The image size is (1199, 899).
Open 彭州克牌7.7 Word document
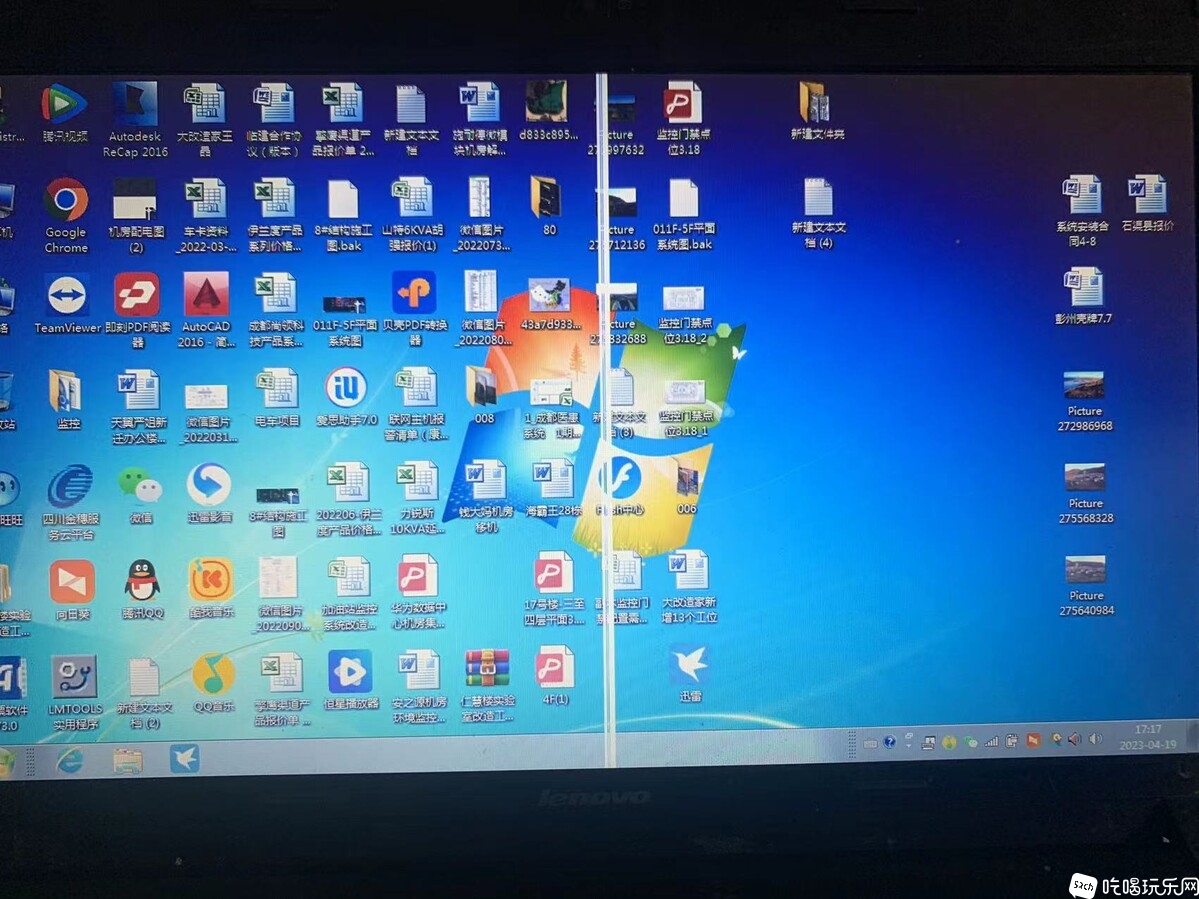tap(1084, 296)
